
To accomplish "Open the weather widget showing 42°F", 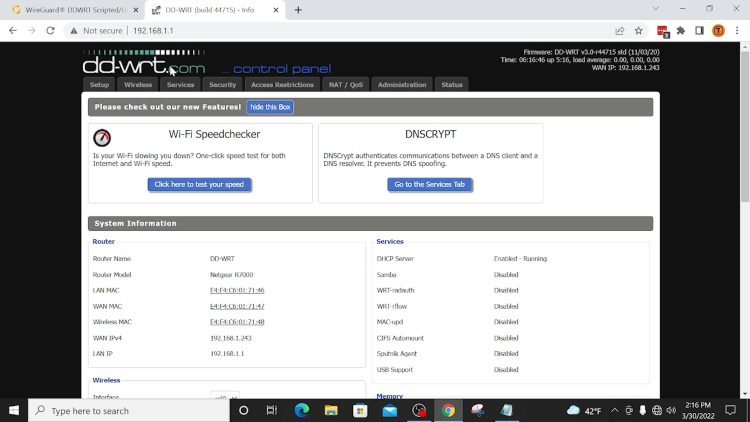I will 584,411.
